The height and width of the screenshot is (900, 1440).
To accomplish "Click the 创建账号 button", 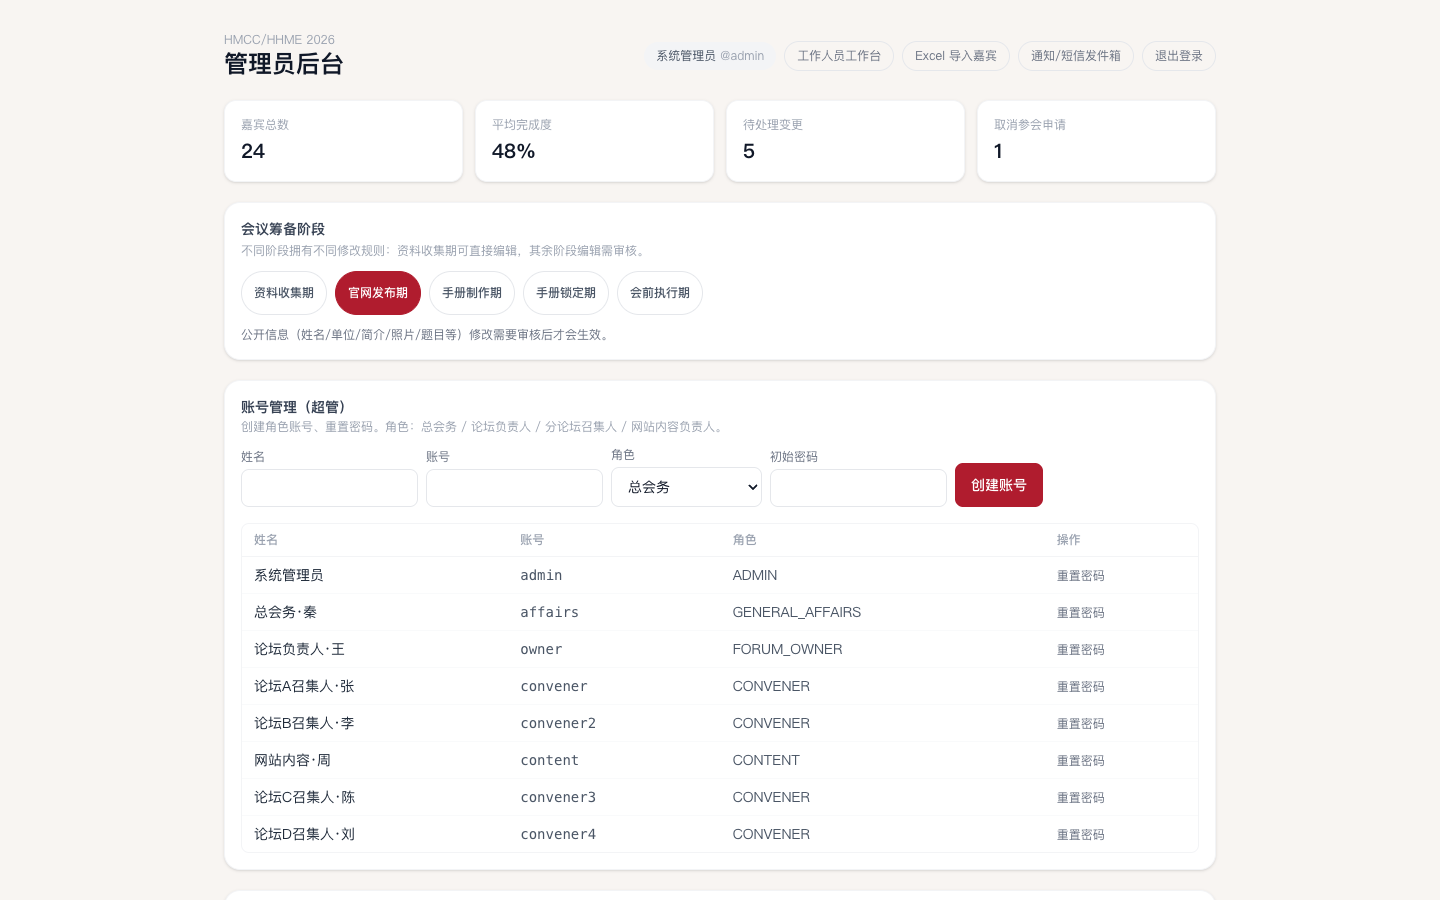I will pyautogui.click(x=999, y=485).
